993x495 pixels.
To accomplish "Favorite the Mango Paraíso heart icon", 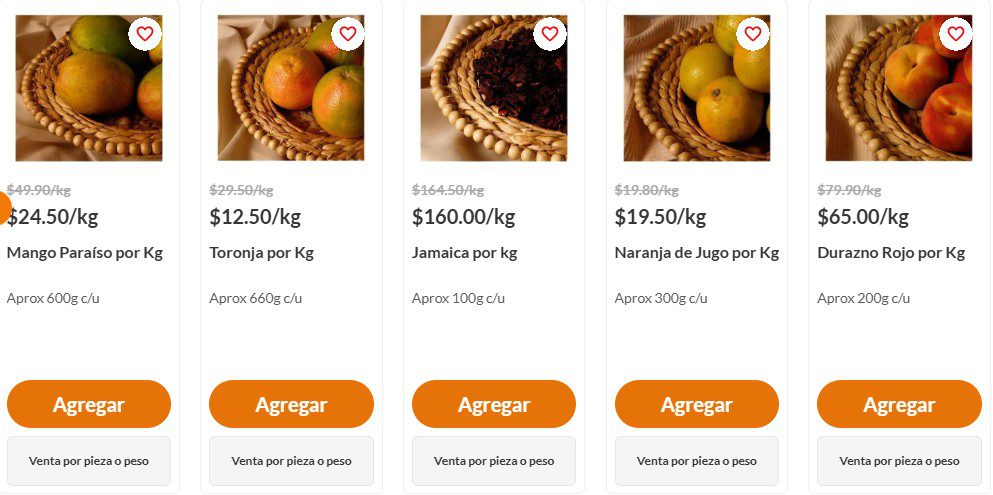I will pos(145,34).
